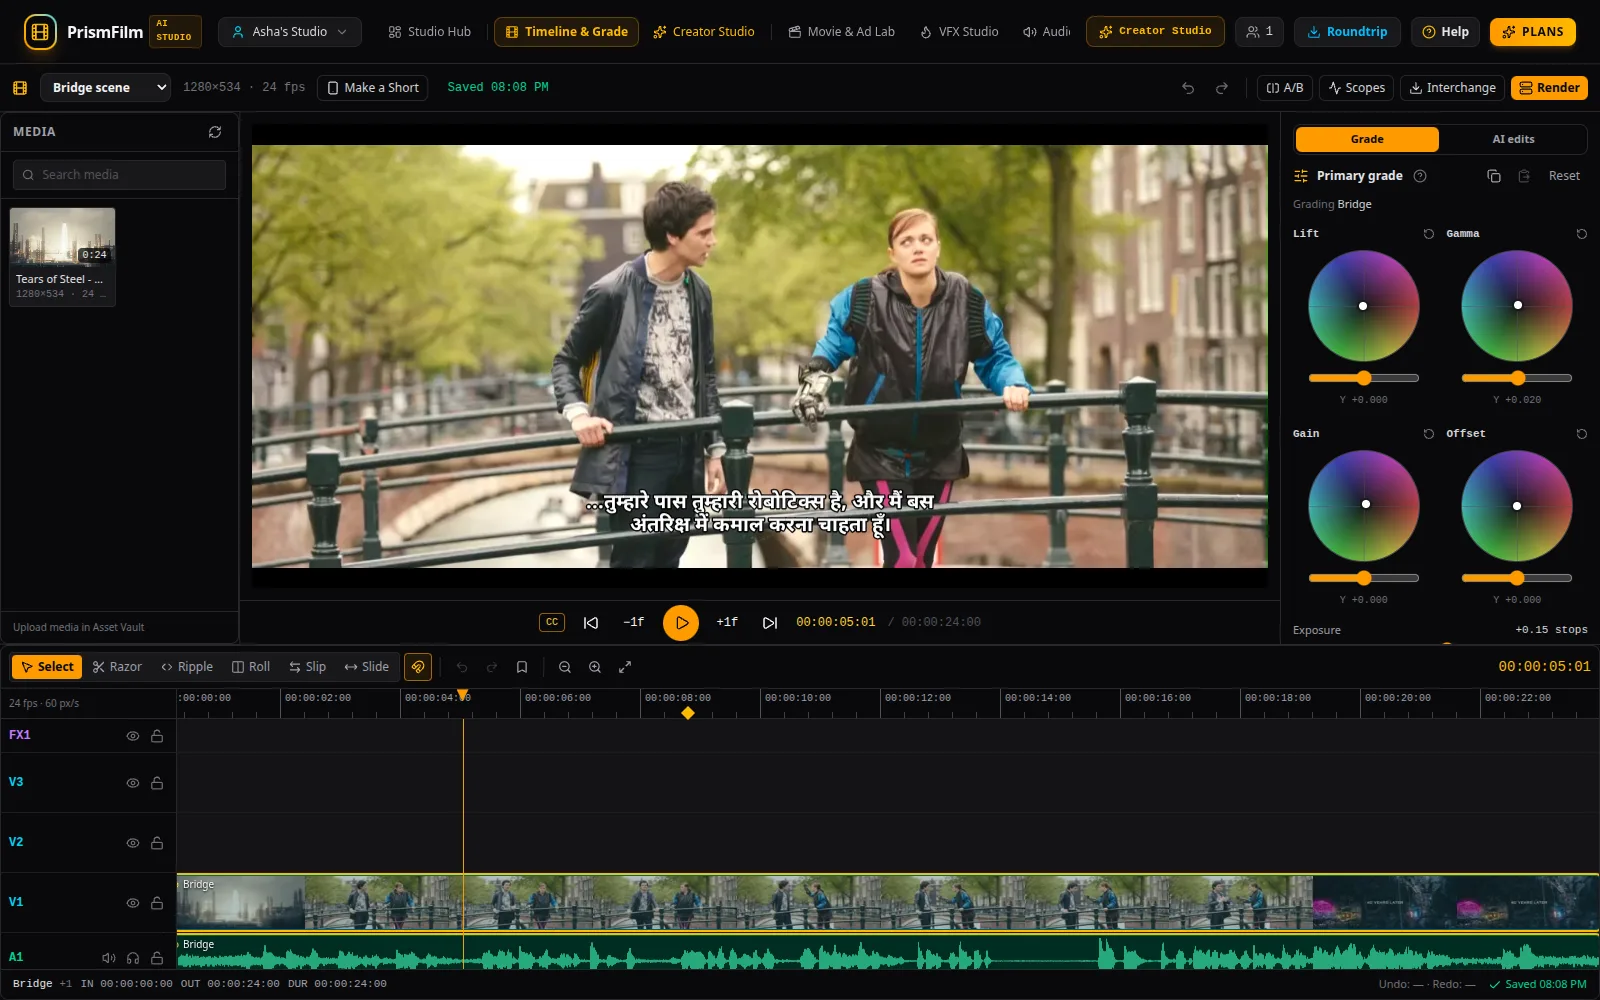Image resolution: width=1600 pixels, height=1000 pixels.
Task: Switch to AI edits tab
Action: pos(1513,139)
